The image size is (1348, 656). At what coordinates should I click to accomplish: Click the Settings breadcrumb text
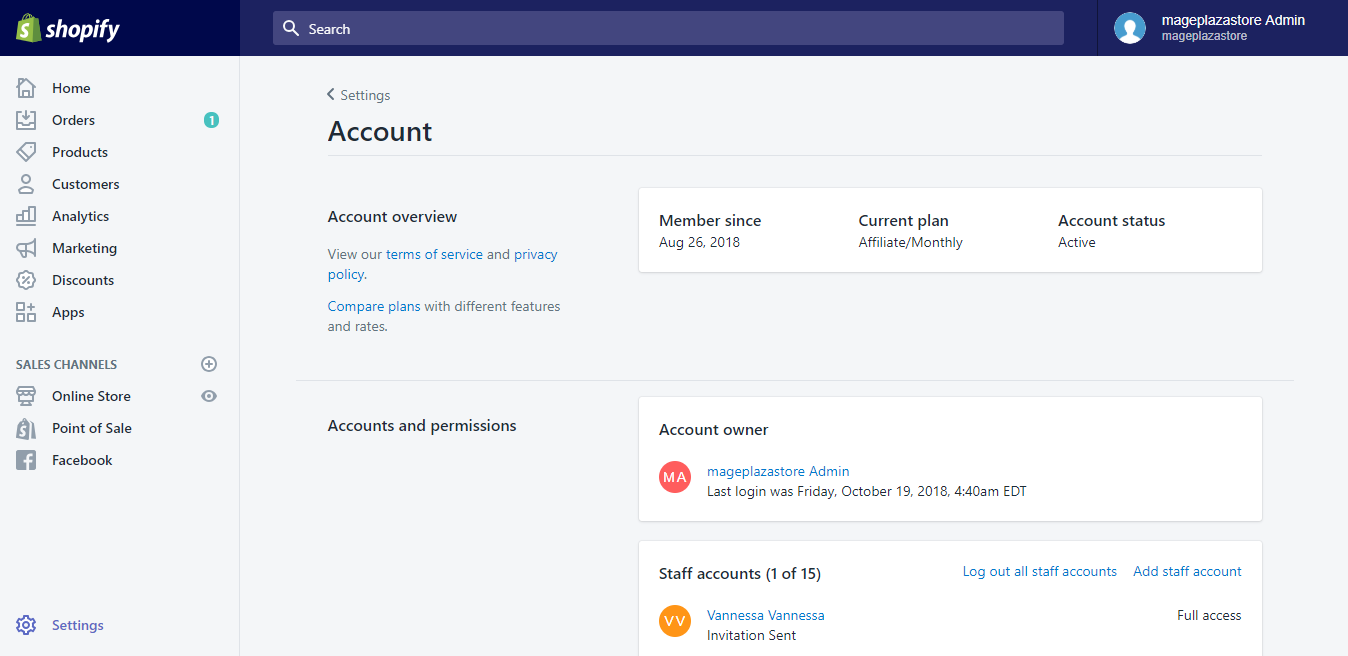(365, 95)
